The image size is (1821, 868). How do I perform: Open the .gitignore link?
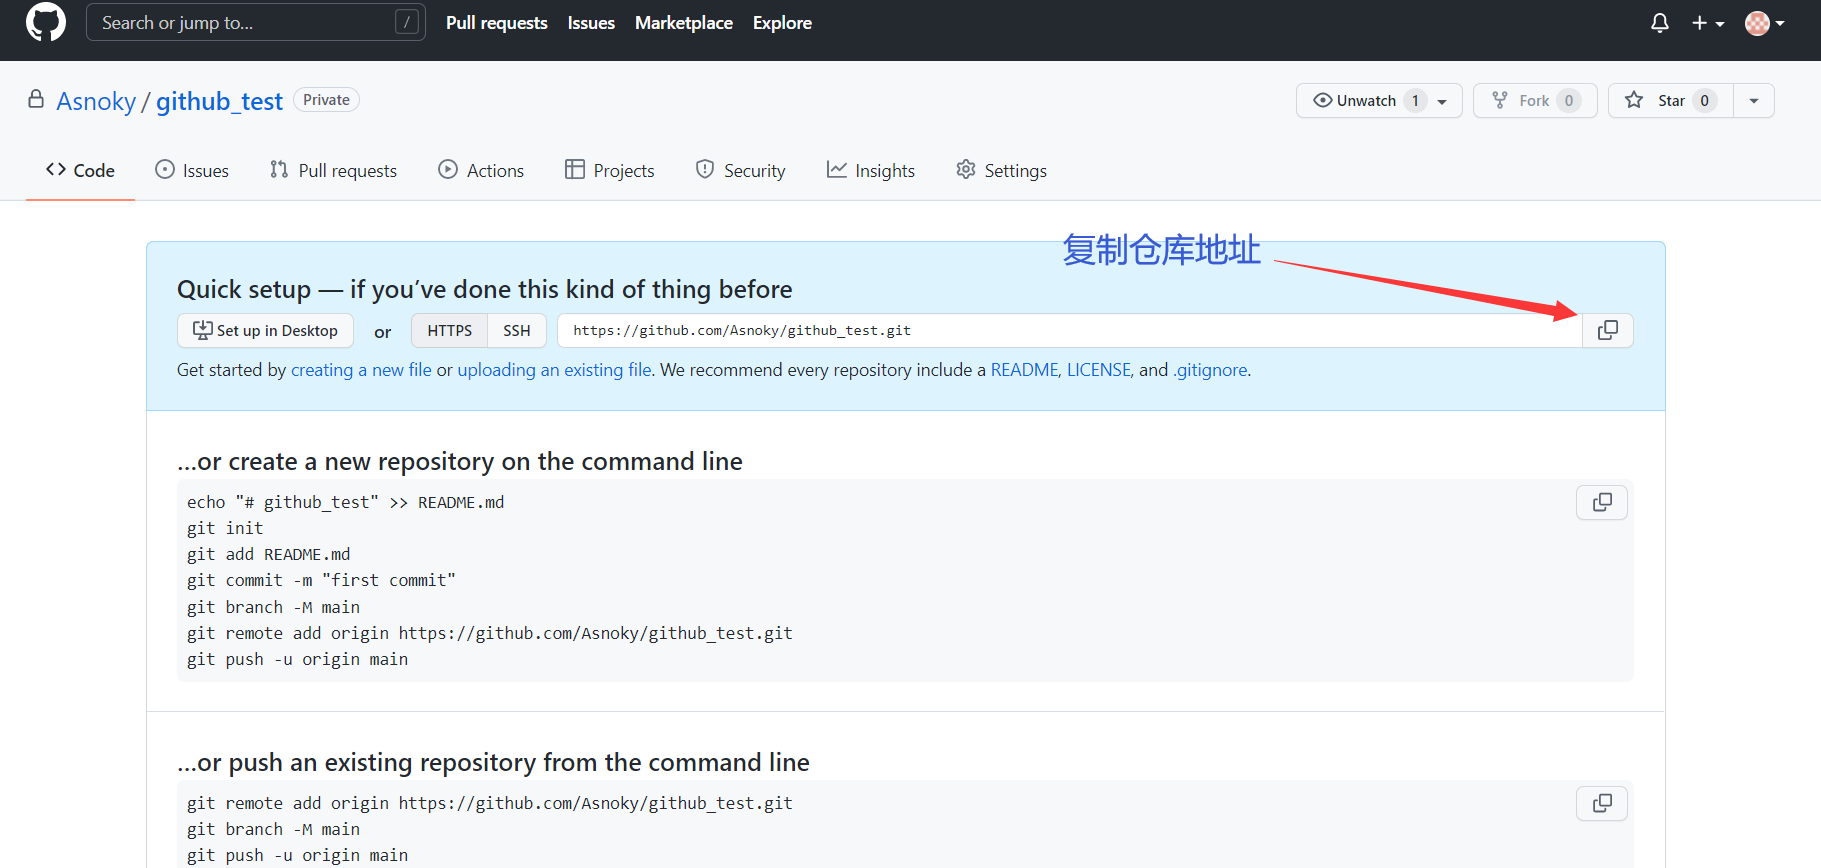click(1210, 370)
